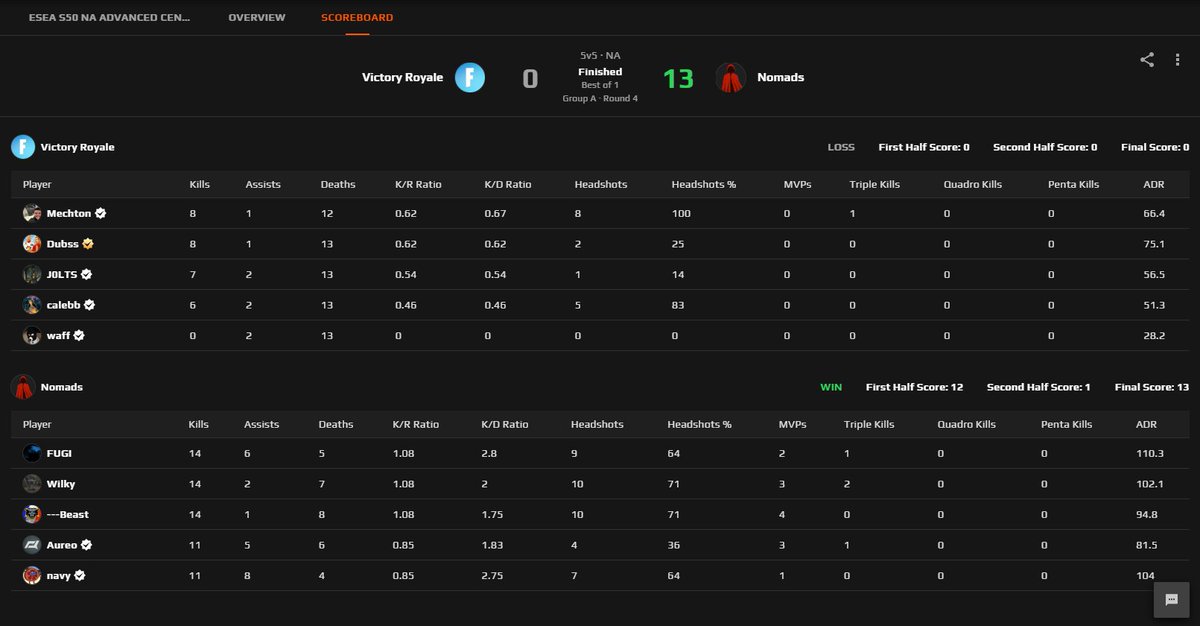Open Wilky's avatar
The image size is (1200, 626).
point(32,484)
